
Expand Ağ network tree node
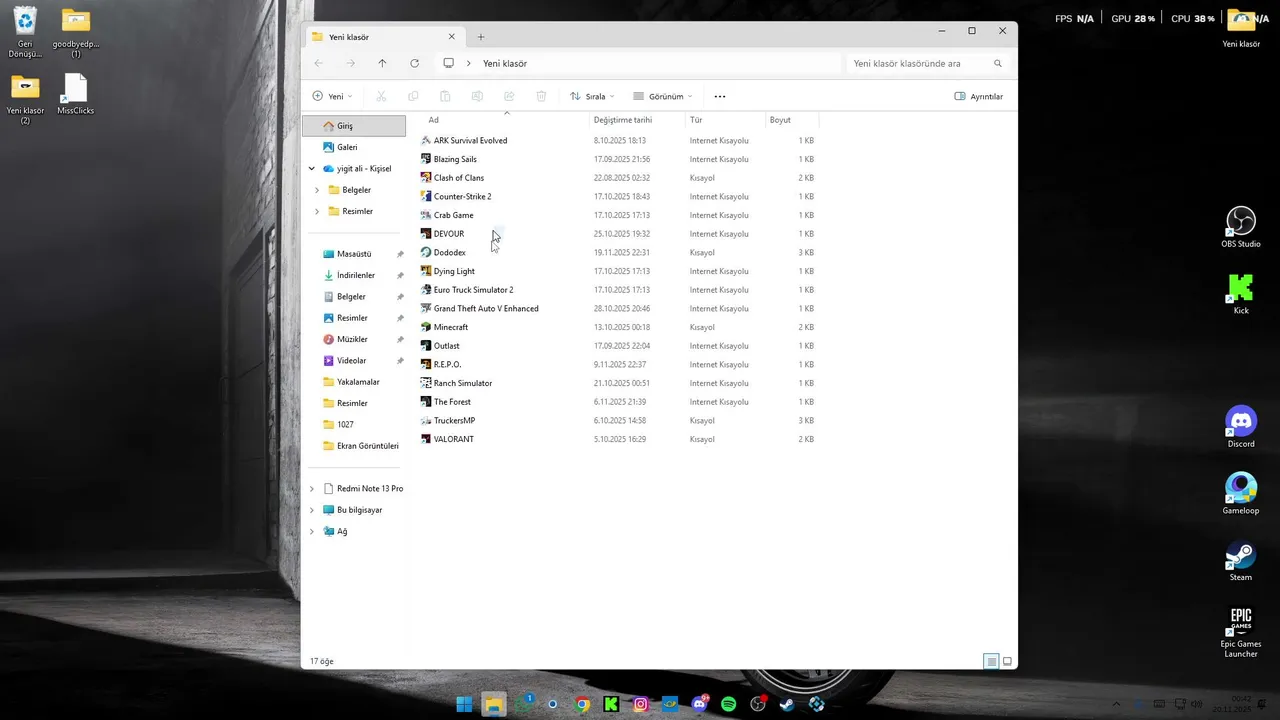pos(312,531)
